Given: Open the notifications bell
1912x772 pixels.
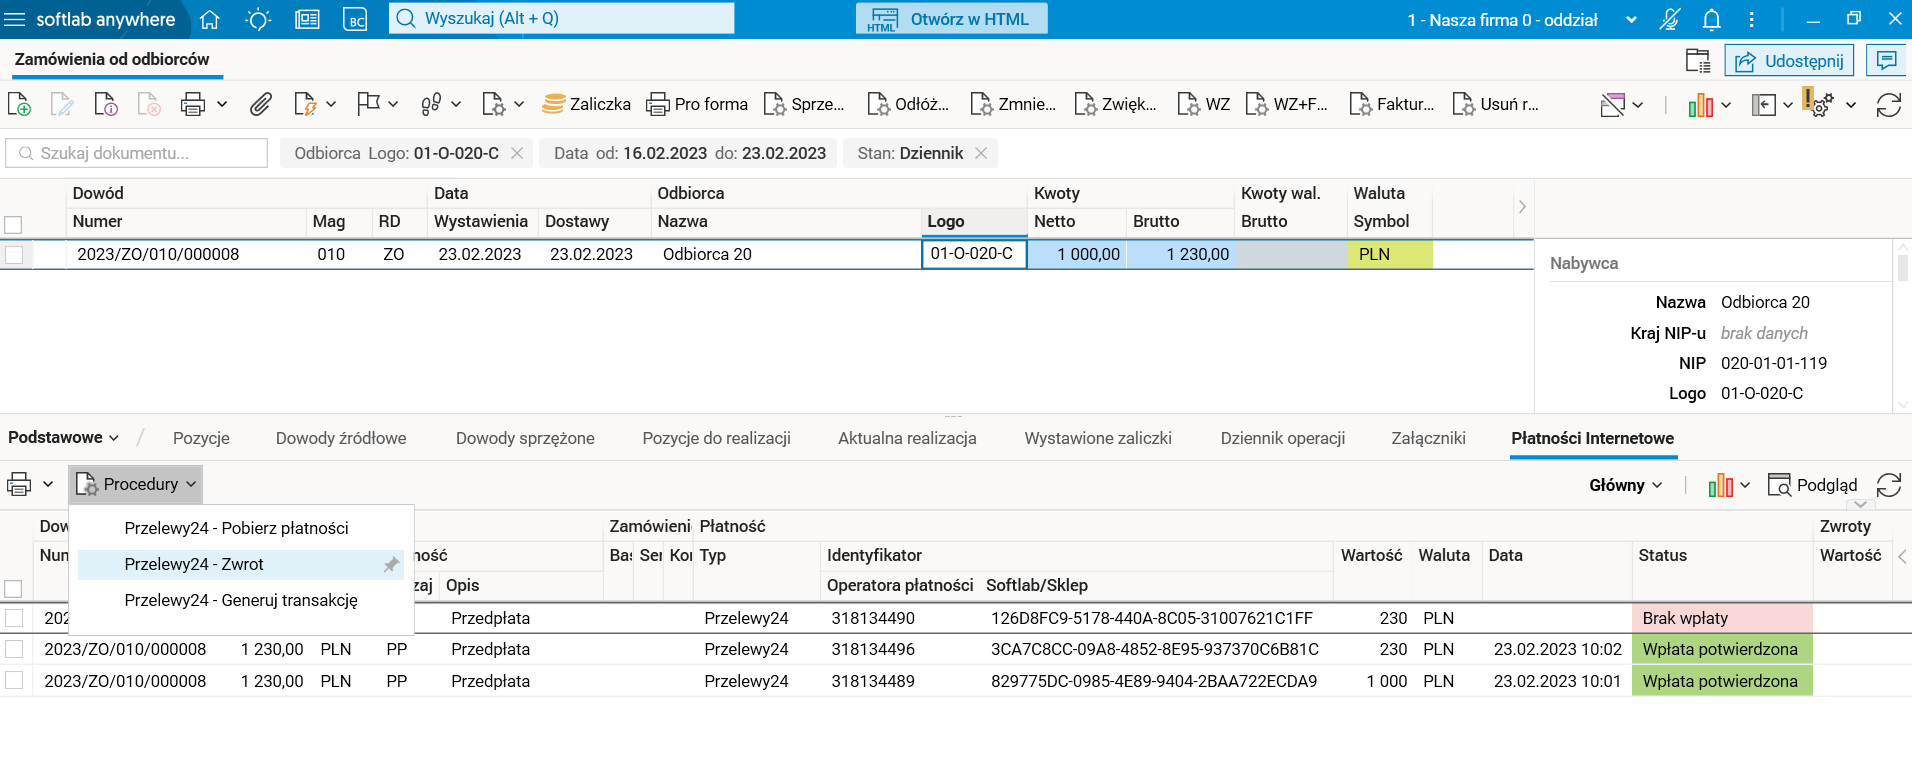Looking at the screenshot, I should click(x=1712, y=19).
